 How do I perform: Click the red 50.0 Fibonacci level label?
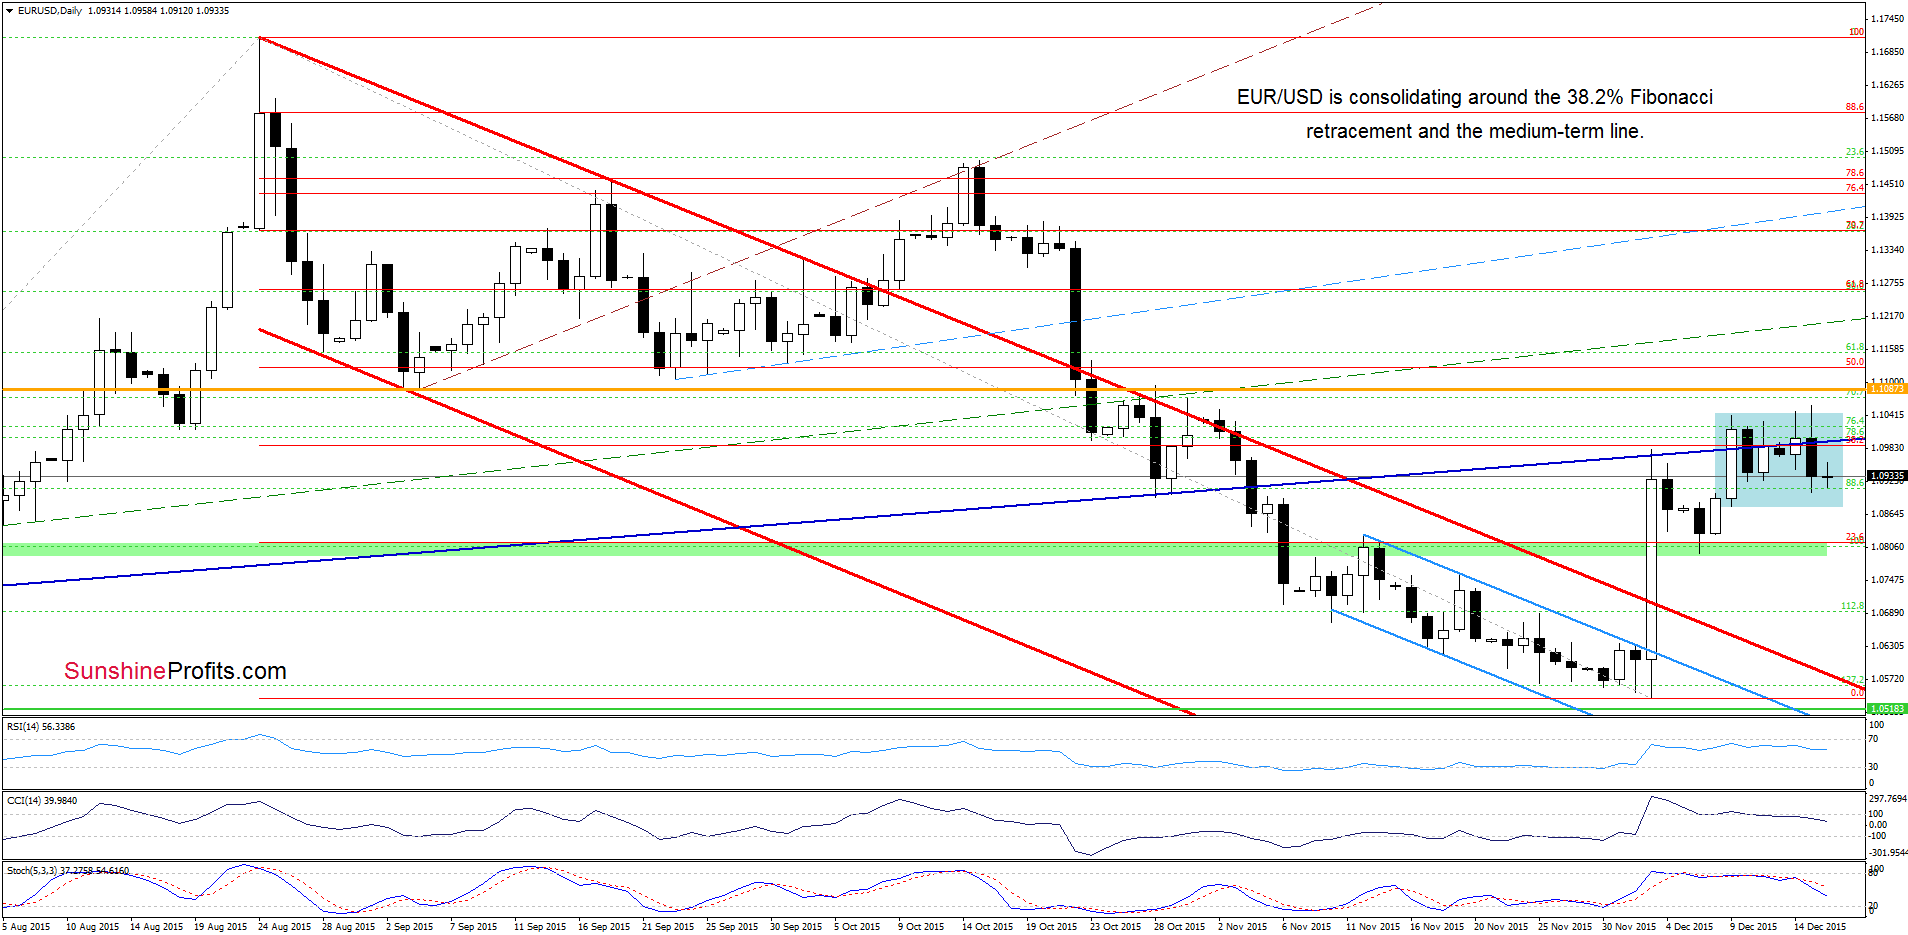click(1855, 362)
